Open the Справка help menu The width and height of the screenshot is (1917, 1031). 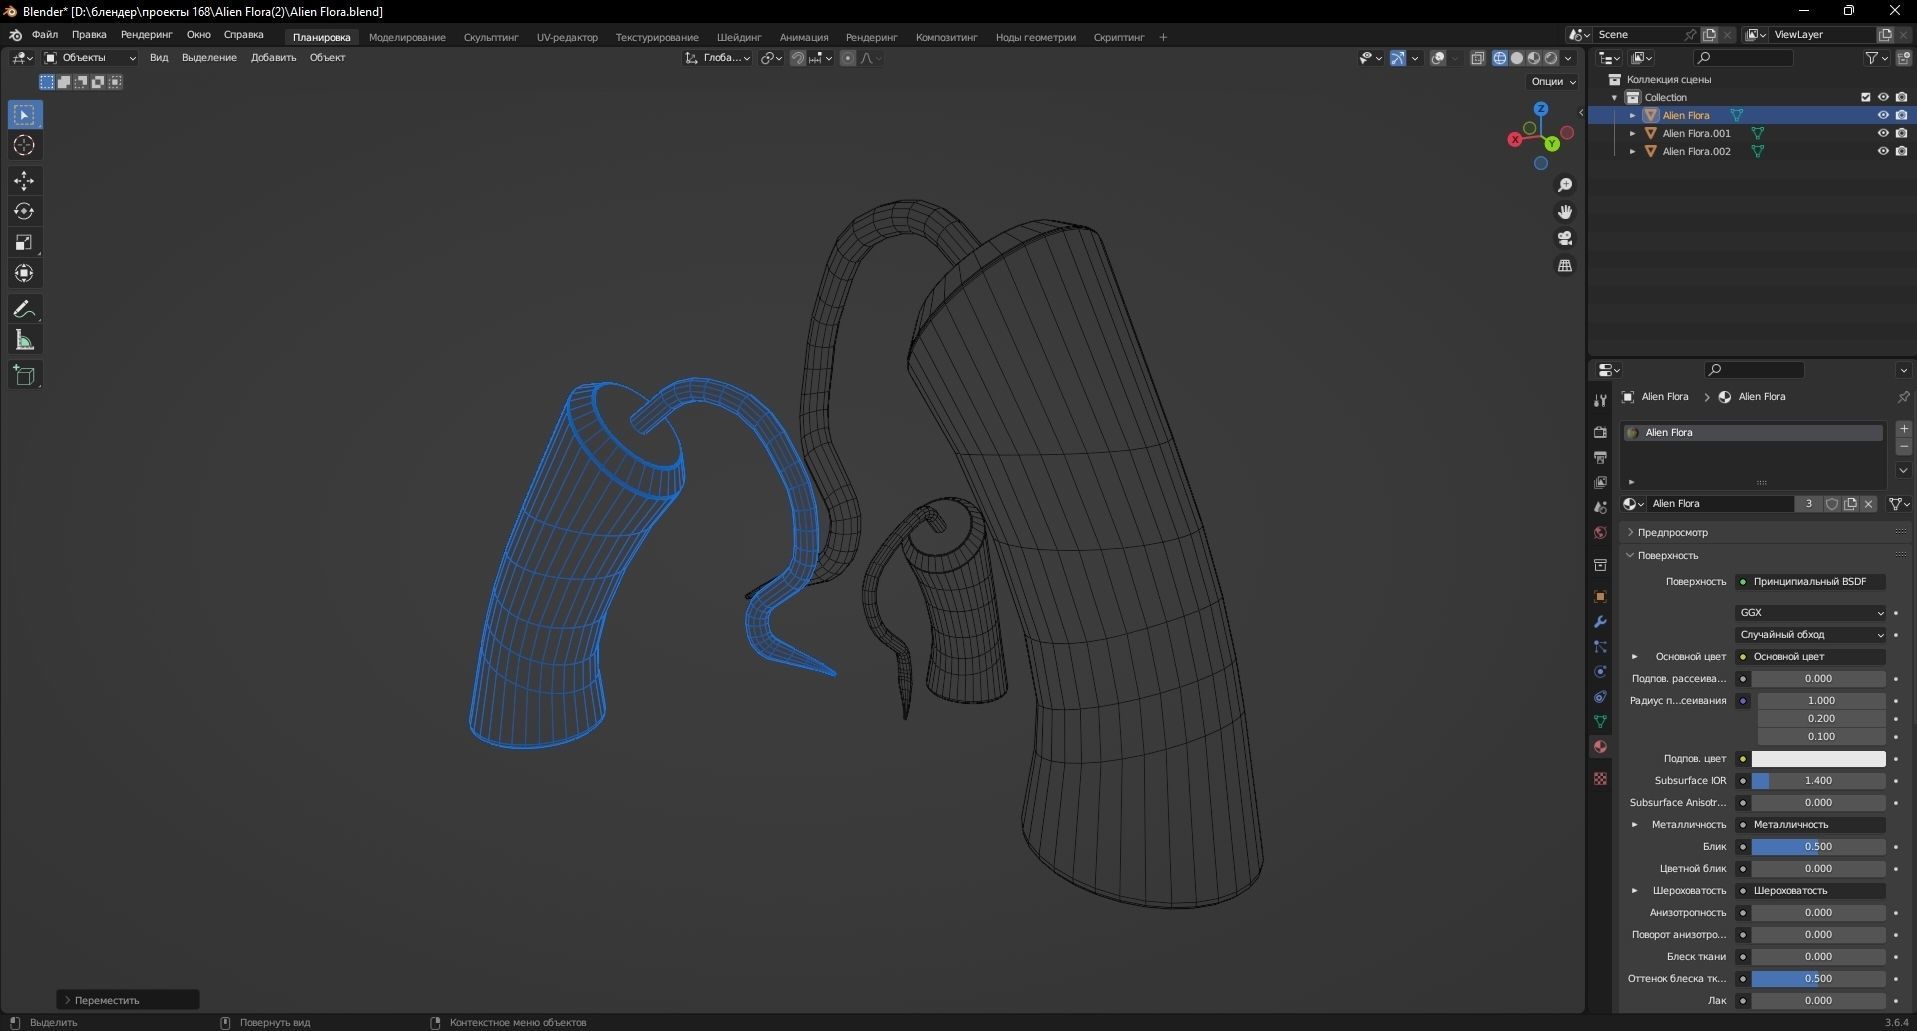point(244,35)
